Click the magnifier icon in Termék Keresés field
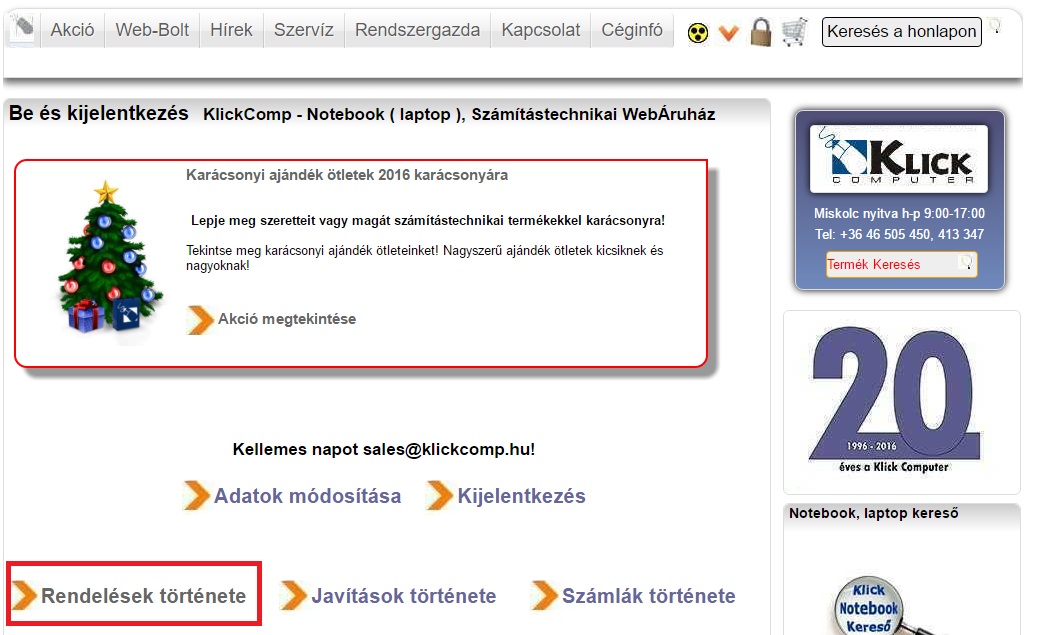 point(967,262)
